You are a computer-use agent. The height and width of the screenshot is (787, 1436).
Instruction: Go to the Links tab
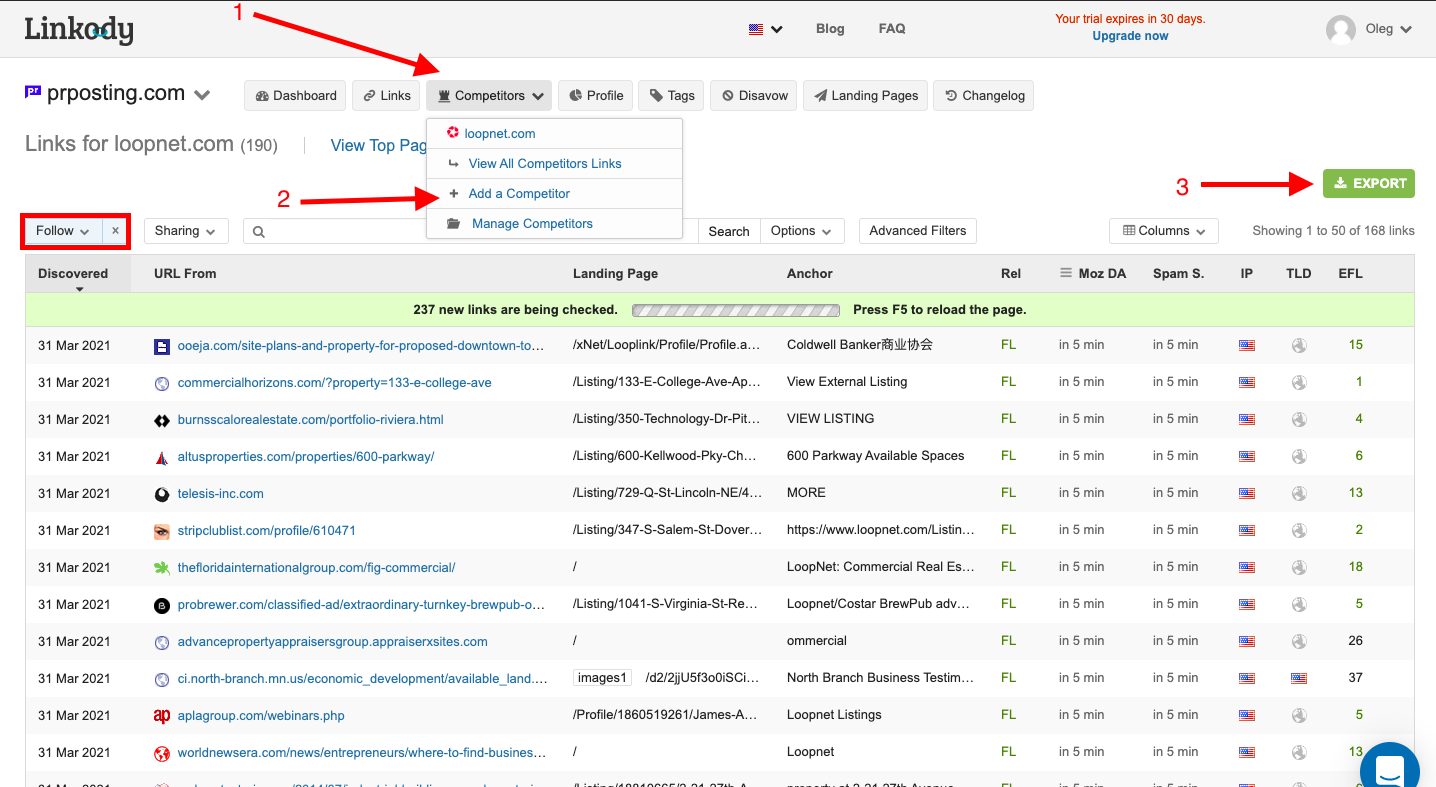pos(386,96)
